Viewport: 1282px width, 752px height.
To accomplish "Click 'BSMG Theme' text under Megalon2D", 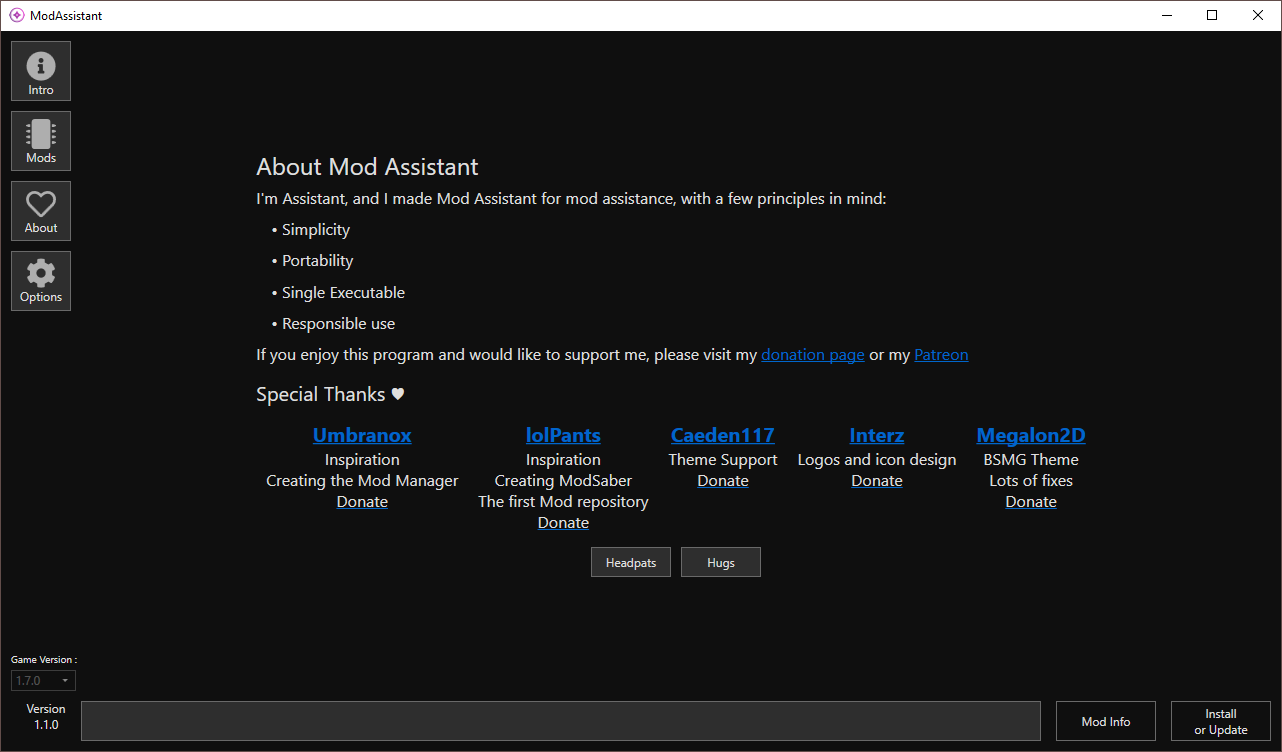I will pyautogui.click(x=1031, y=460).
